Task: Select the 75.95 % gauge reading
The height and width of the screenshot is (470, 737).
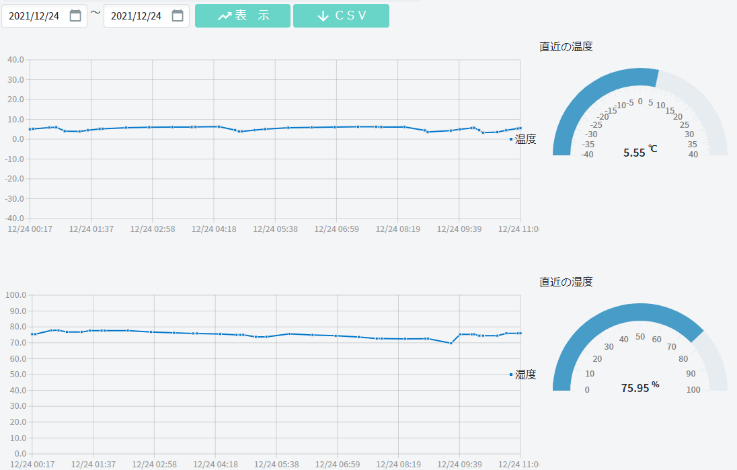Action: (x=640, y=388)
